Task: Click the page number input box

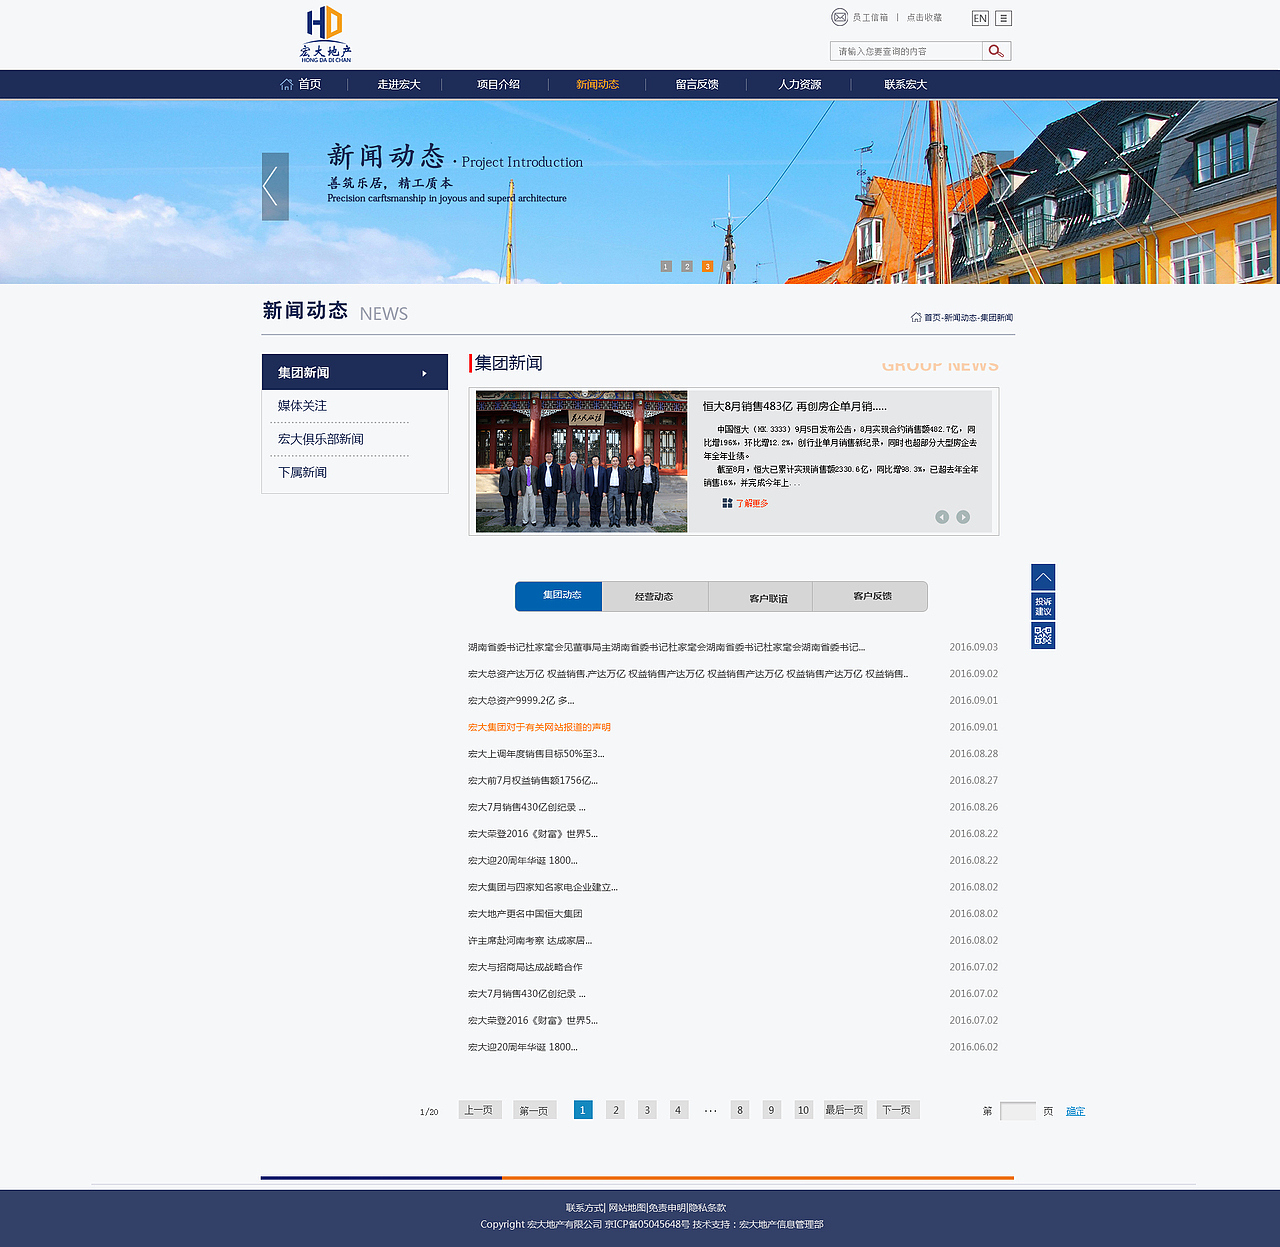Action: tap(1018, 1111)
